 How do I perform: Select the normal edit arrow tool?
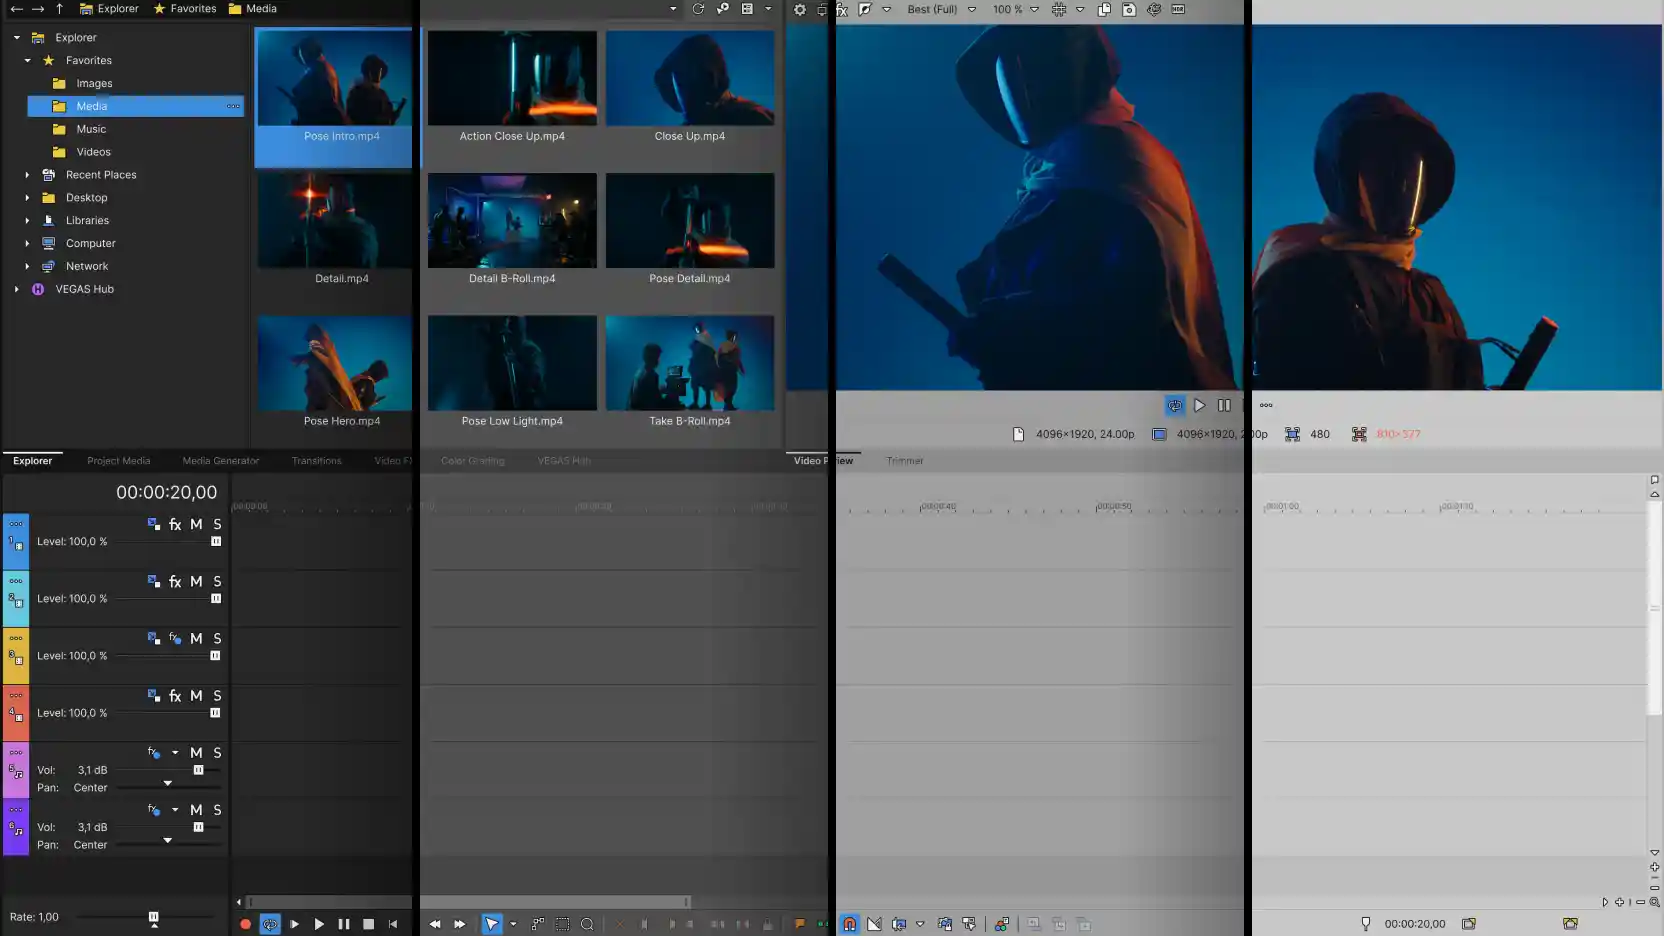pyautogui.click(x=492, y=924)
